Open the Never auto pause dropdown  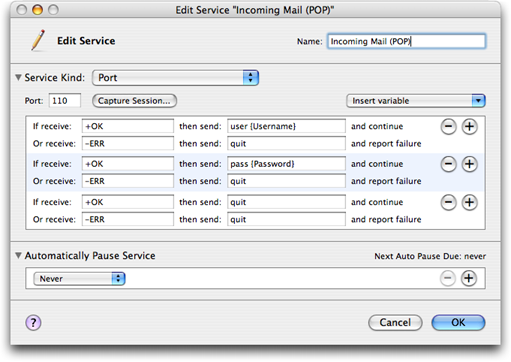pyautogui.click(x=79, y=279)
